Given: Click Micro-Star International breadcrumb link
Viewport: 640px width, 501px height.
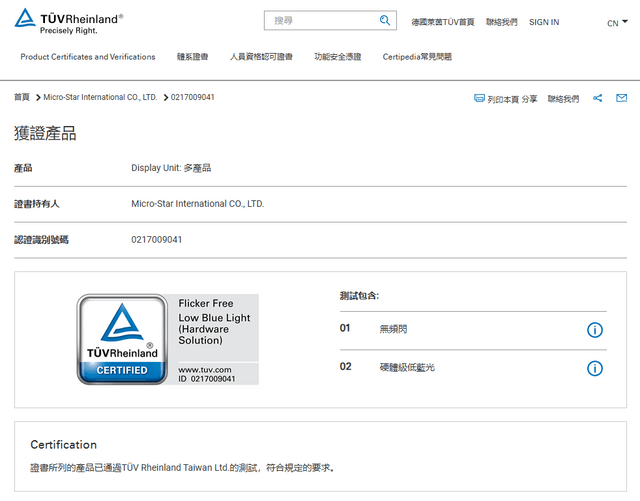Looking at the screenshot, I should click(x=100, y=97).
